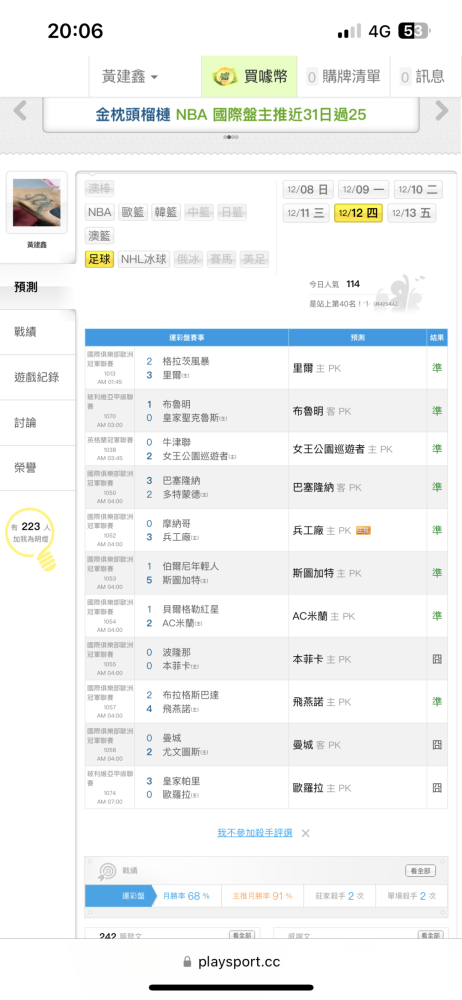Select the 足球 sport filter
Viewport: 462px width, 1000px height.
100,259
